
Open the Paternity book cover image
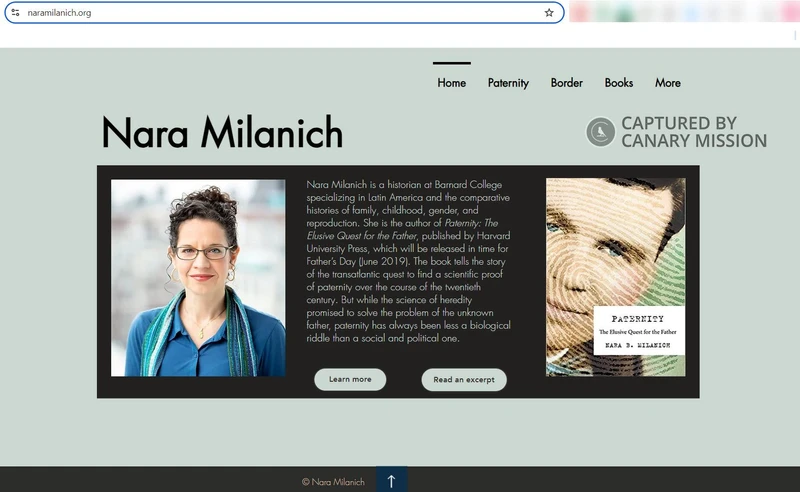pos(615,250)
